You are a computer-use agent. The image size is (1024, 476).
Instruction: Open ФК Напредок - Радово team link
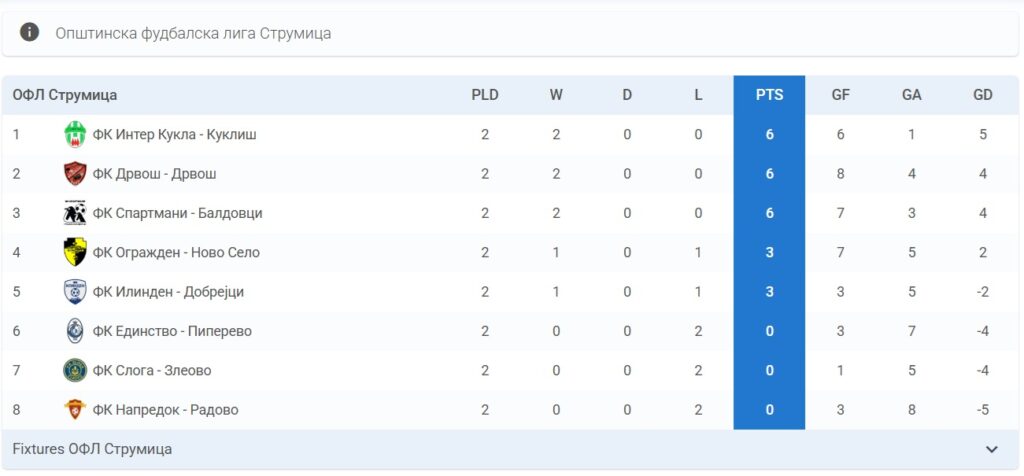point(165,410)
